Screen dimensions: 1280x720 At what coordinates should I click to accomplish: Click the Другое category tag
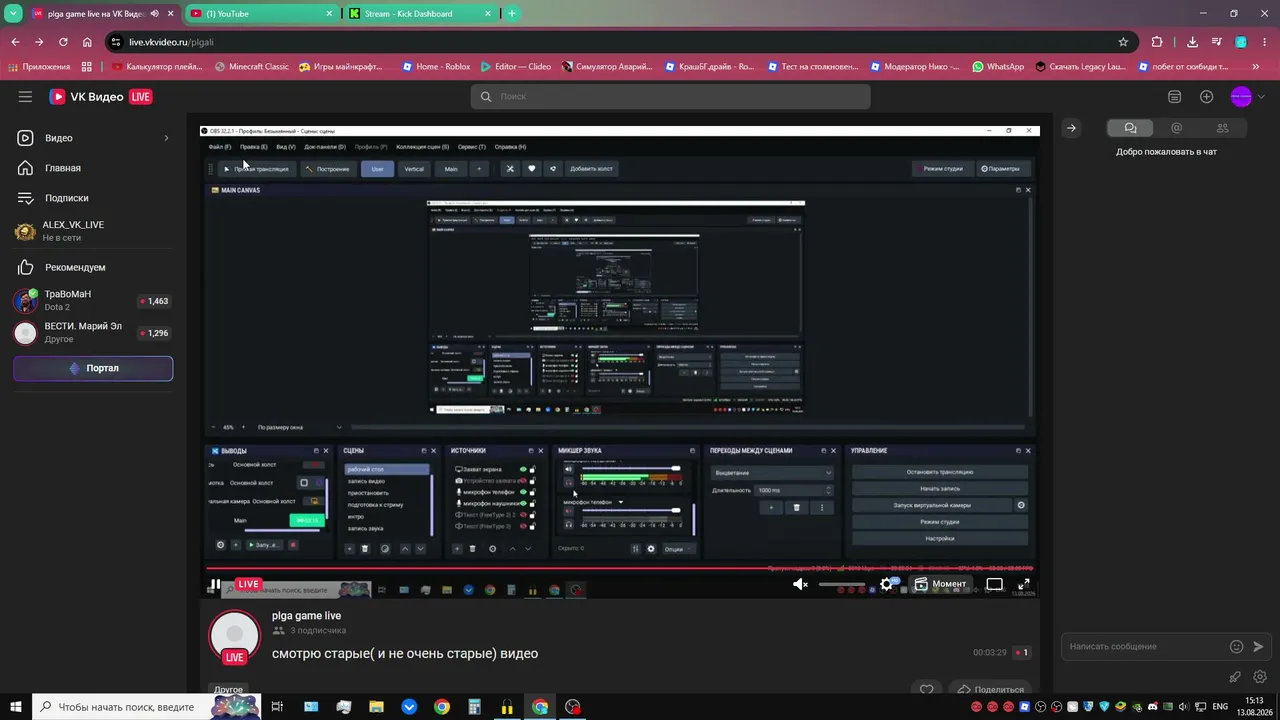coord(228,689)
